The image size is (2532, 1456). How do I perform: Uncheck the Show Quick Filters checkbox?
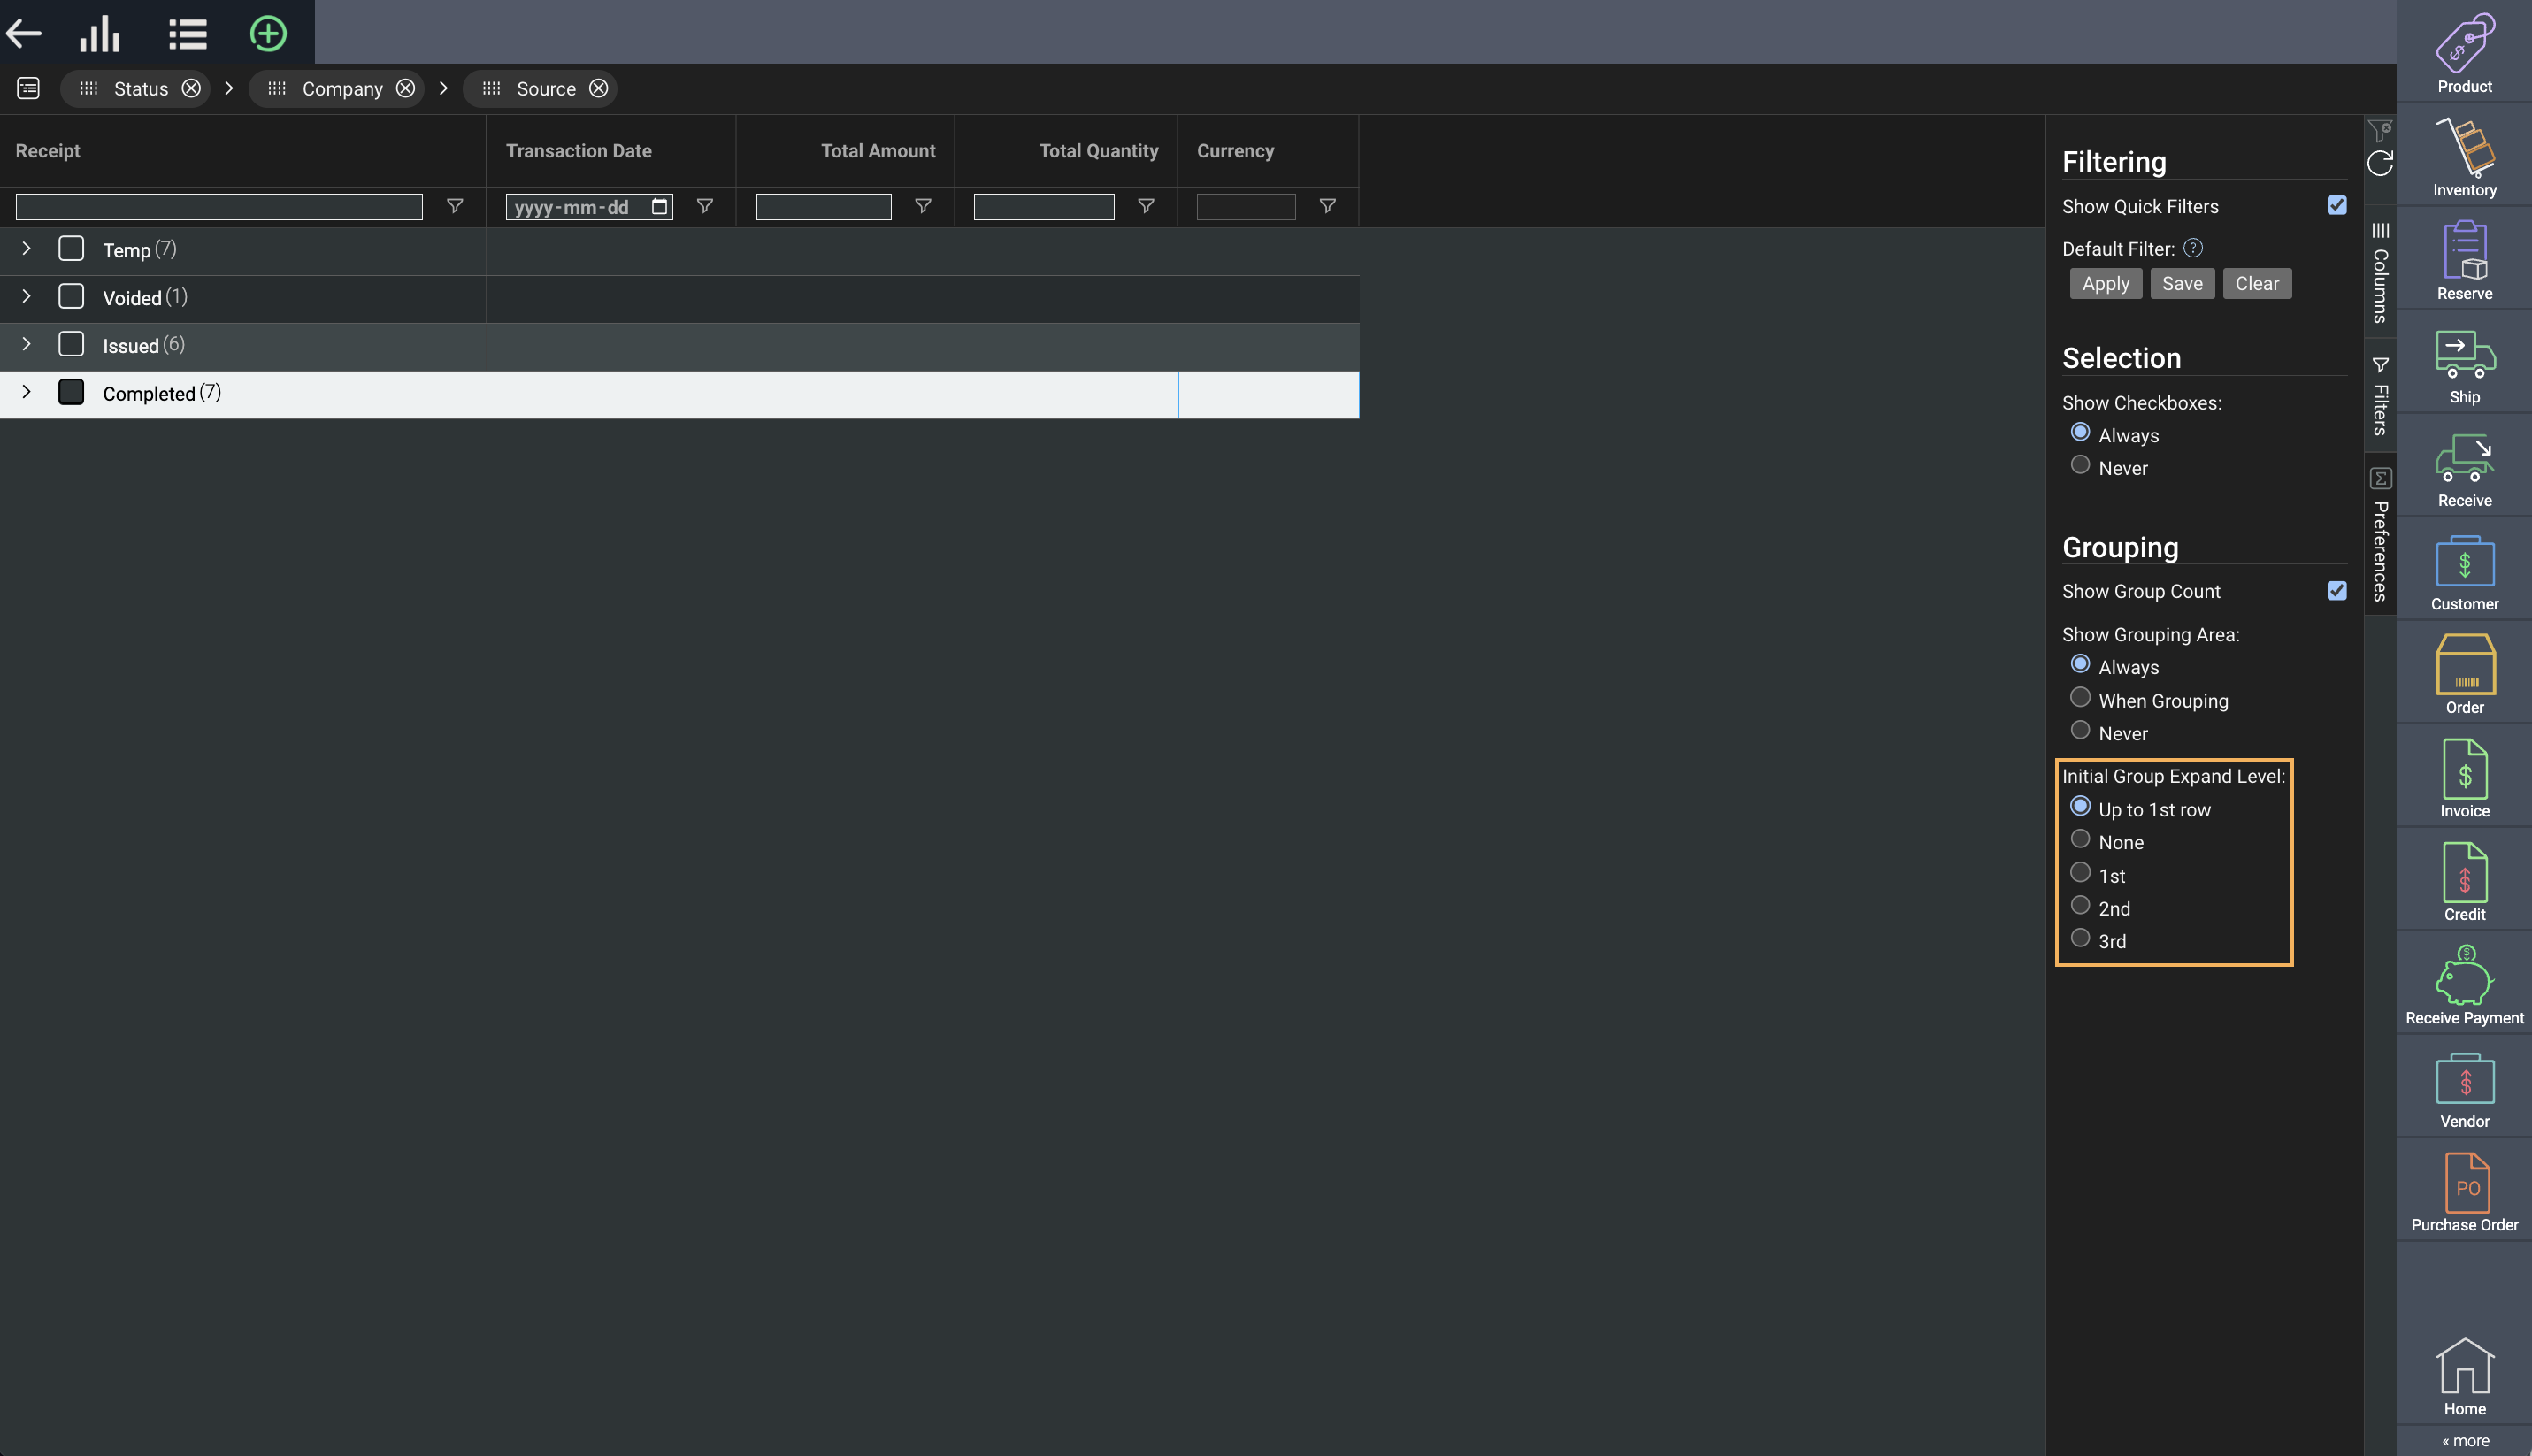2336,205
